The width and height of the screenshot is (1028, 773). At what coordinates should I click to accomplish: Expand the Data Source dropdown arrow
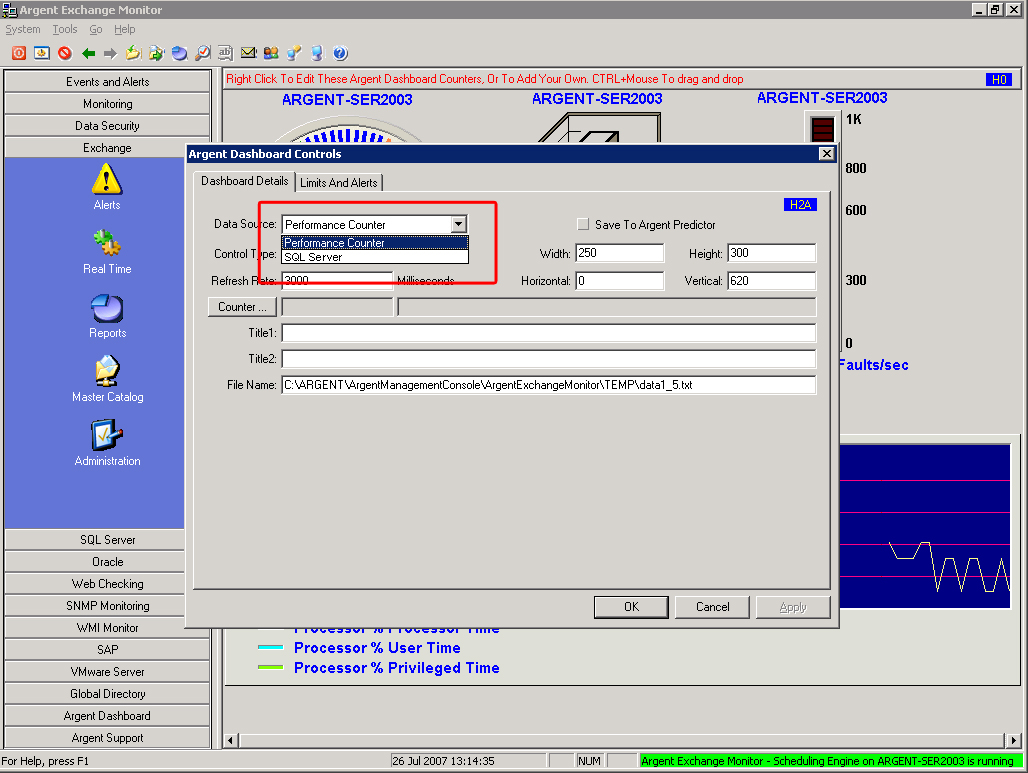click(x=458, y=225)
